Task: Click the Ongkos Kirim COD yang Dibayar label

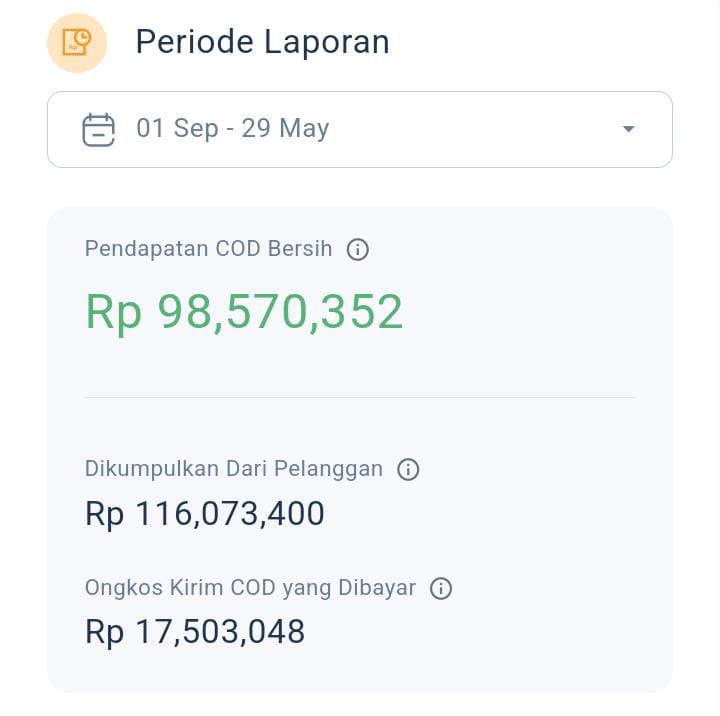Action: click(x=250, y=588)
